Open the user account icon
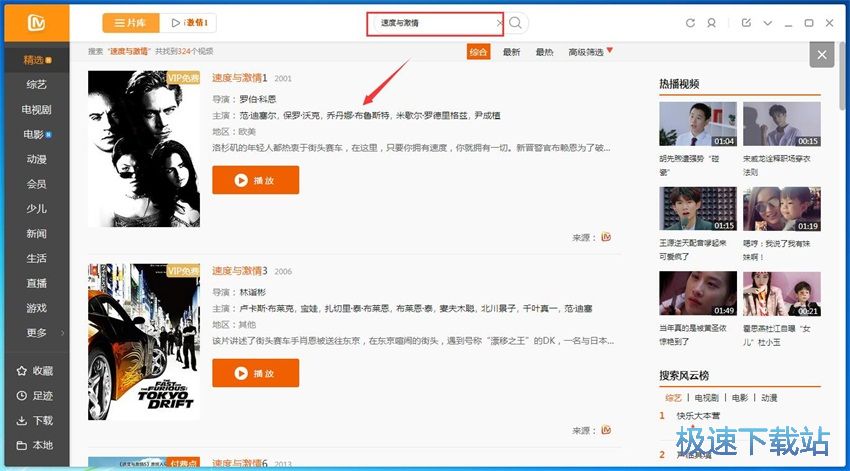This screenshot has width=850, height=471. (711, 23)
